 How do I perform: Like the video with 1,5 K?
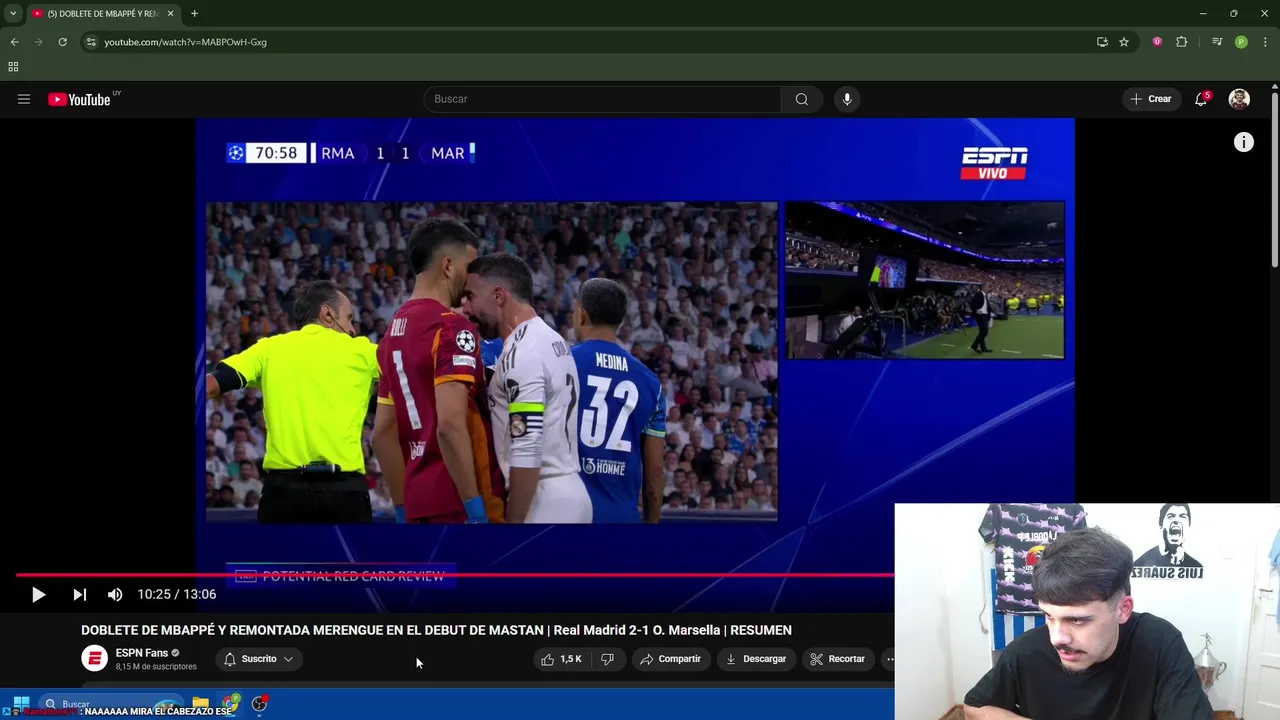pos(562,659)
